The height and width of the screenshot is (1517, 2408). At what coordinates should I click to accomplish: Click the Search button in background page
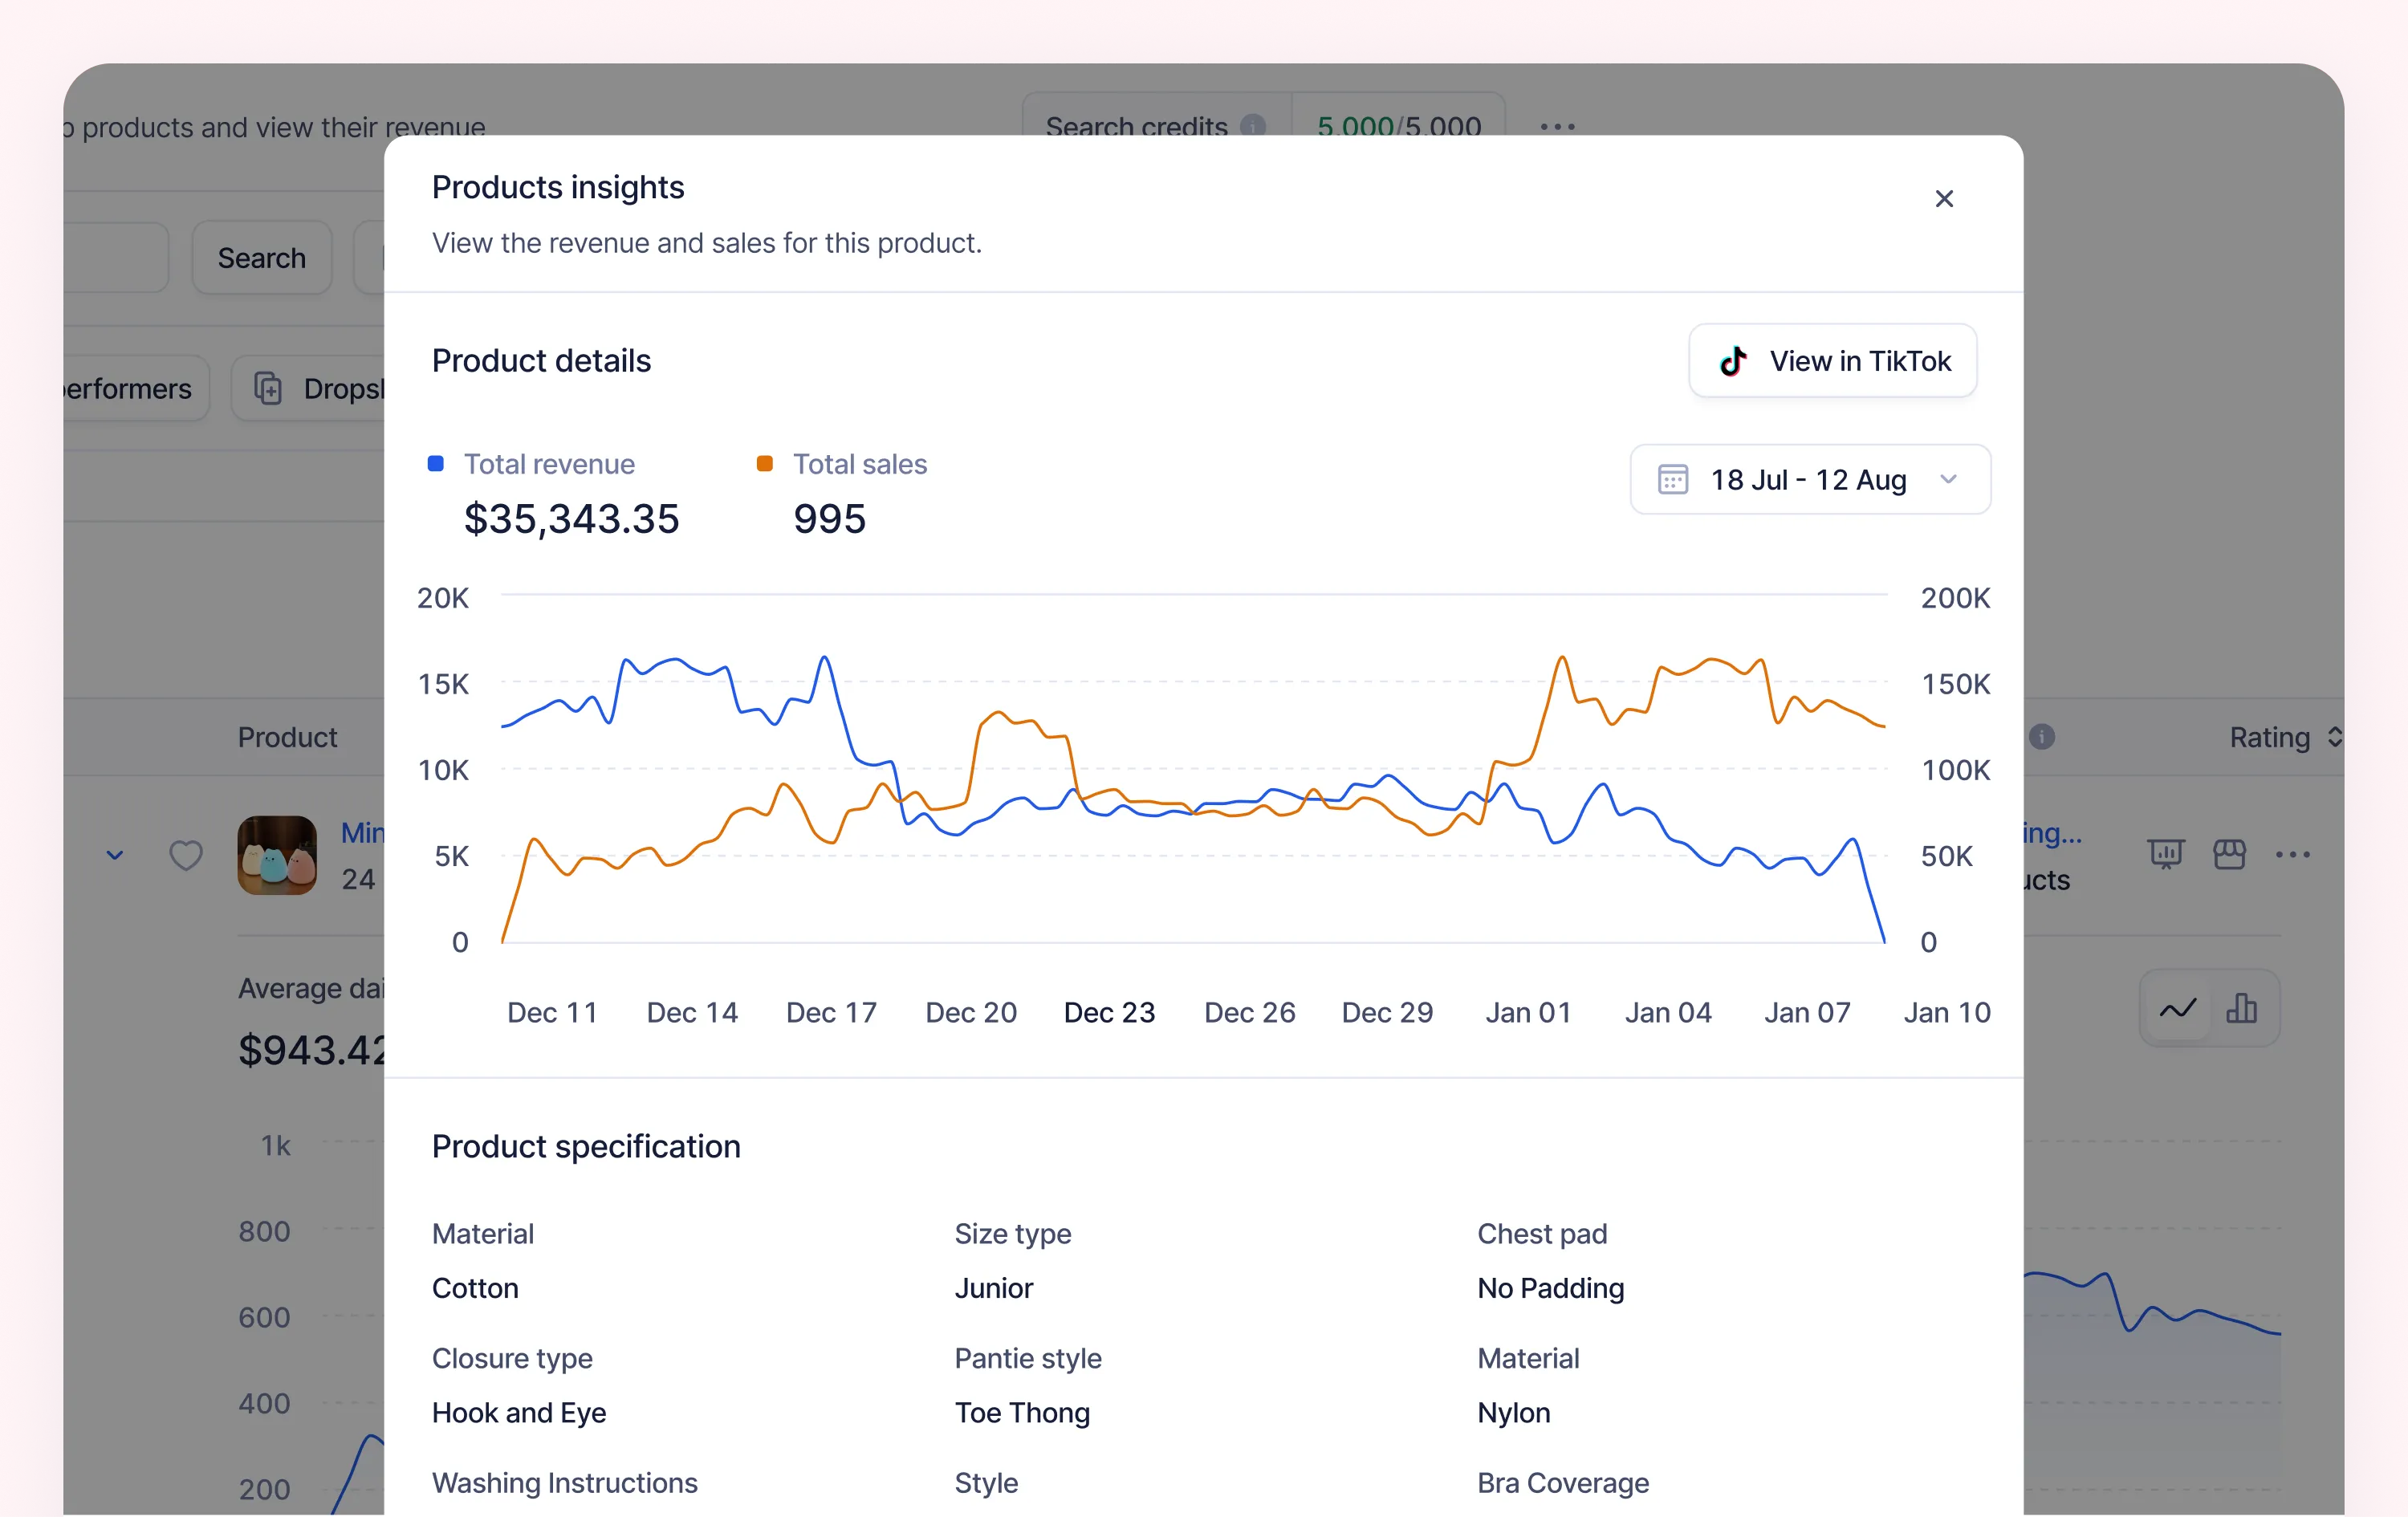click(x=262, y=258)
